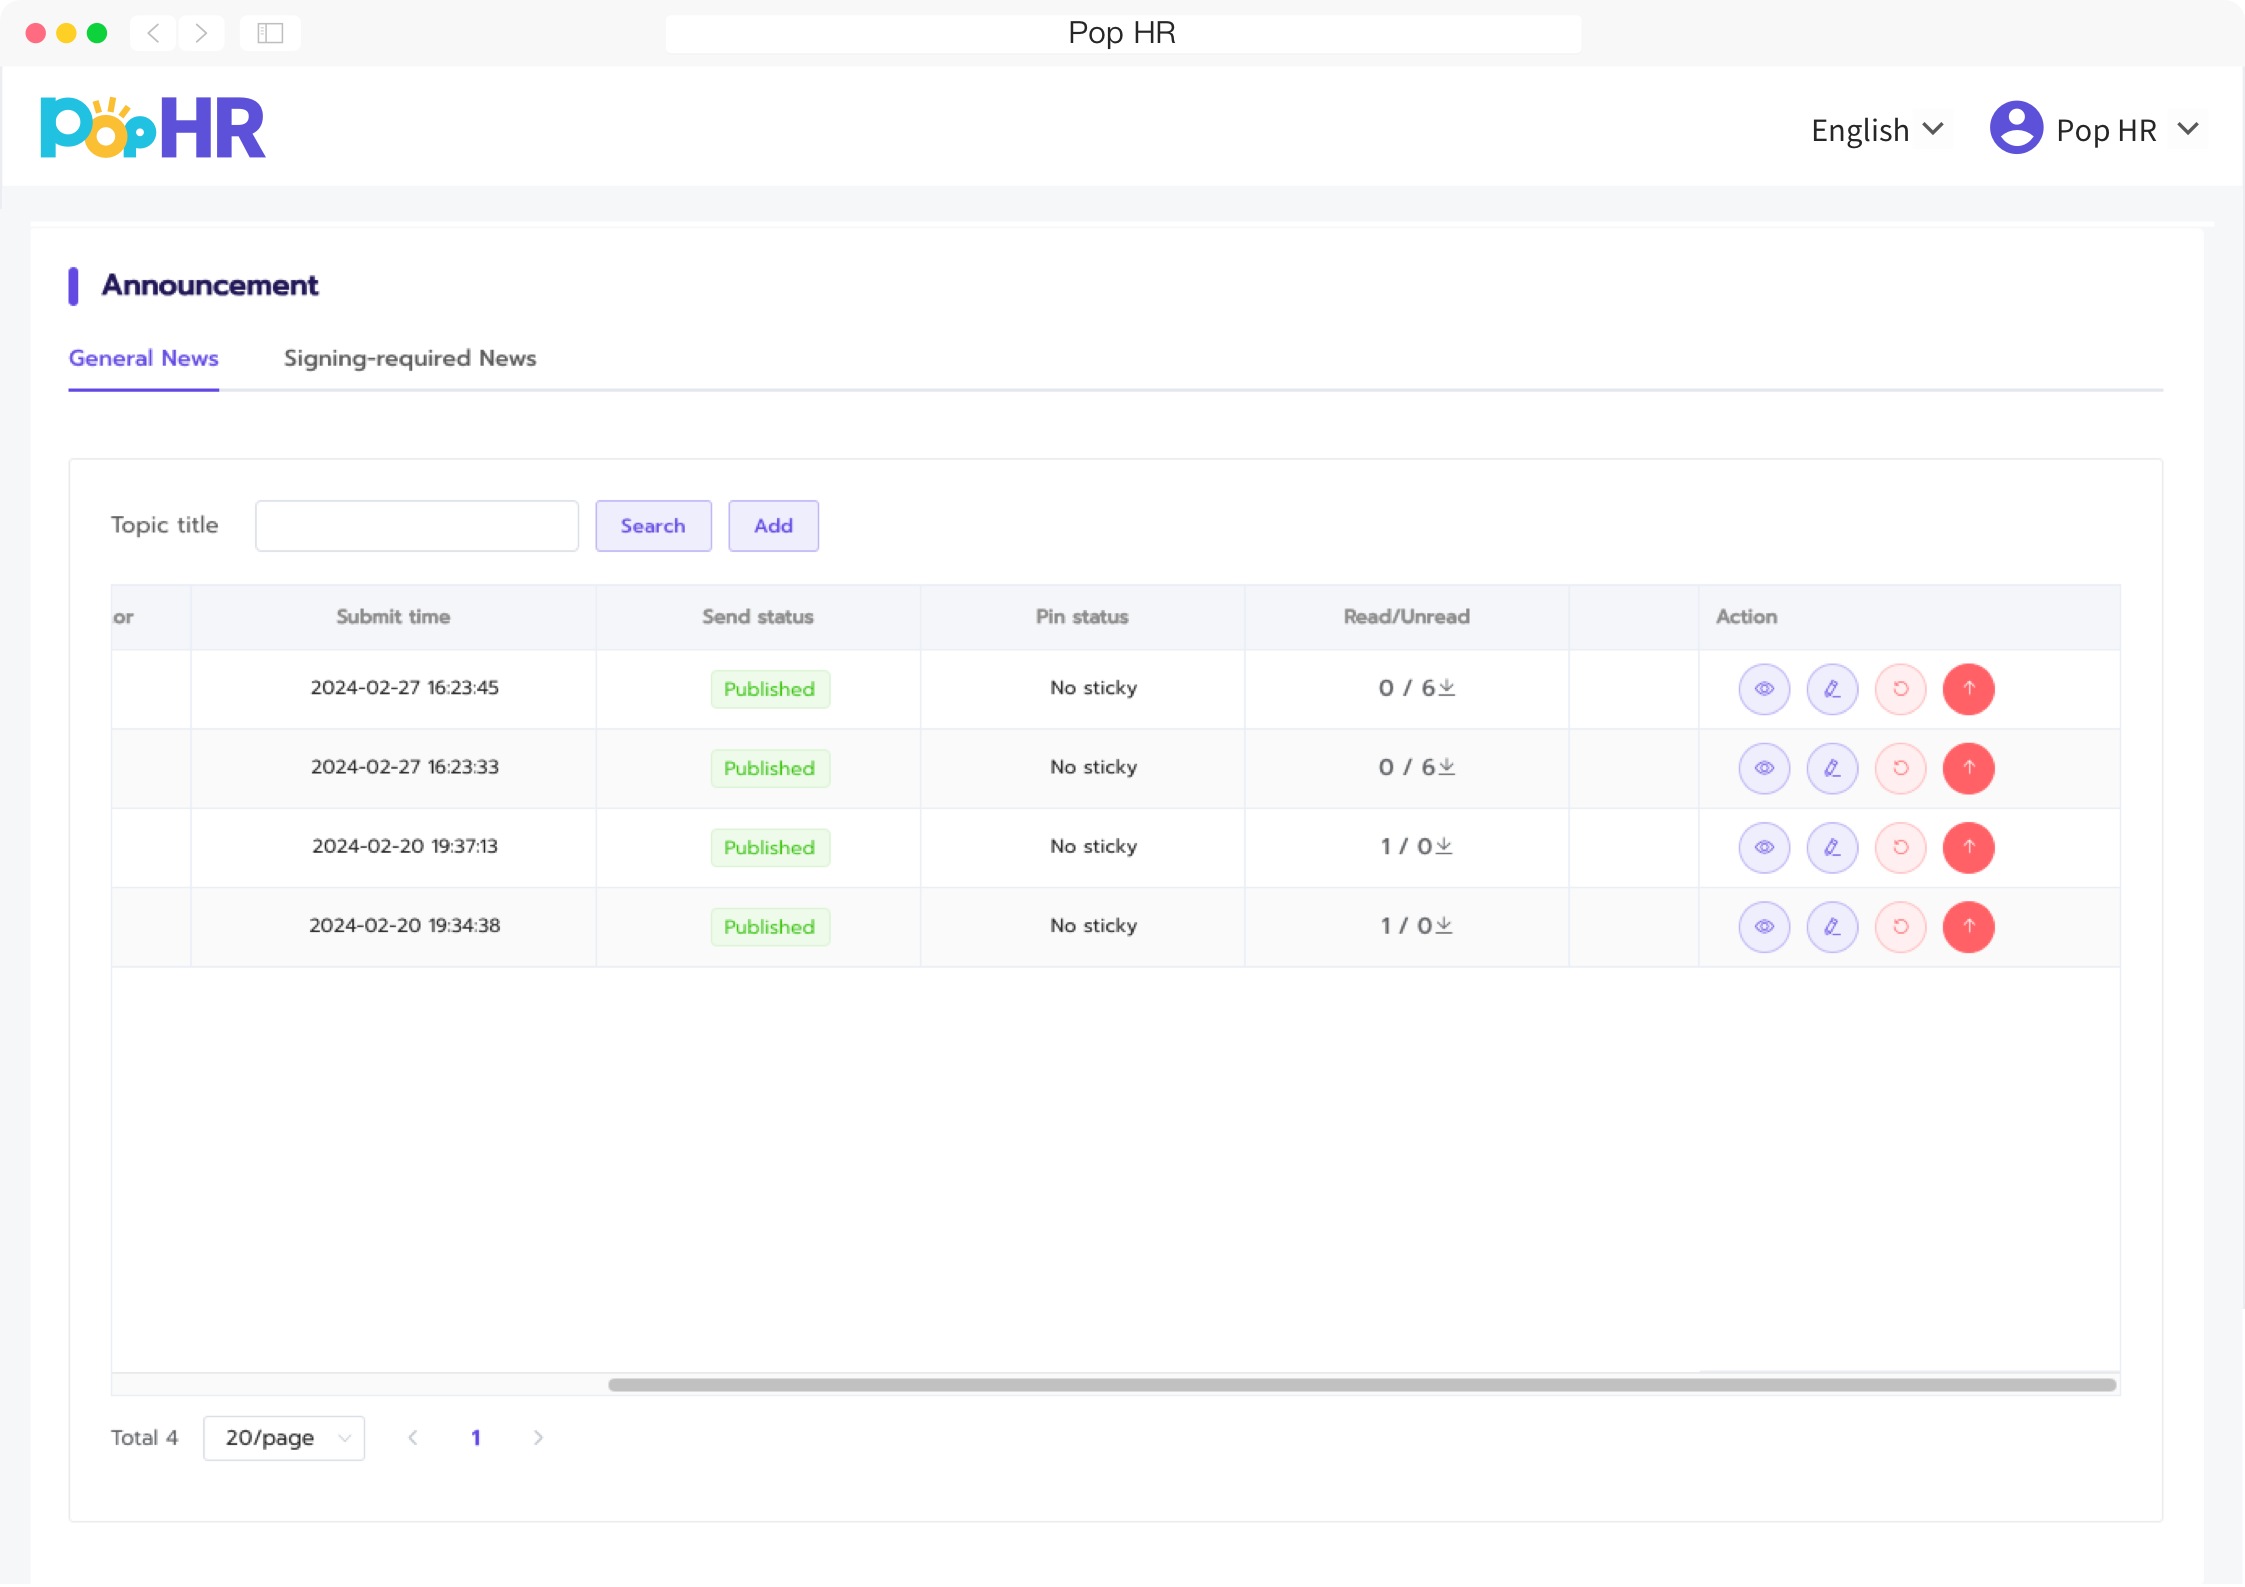
Task: Download read/unread list for 16:23:33 row
Action: (1446, 767)
